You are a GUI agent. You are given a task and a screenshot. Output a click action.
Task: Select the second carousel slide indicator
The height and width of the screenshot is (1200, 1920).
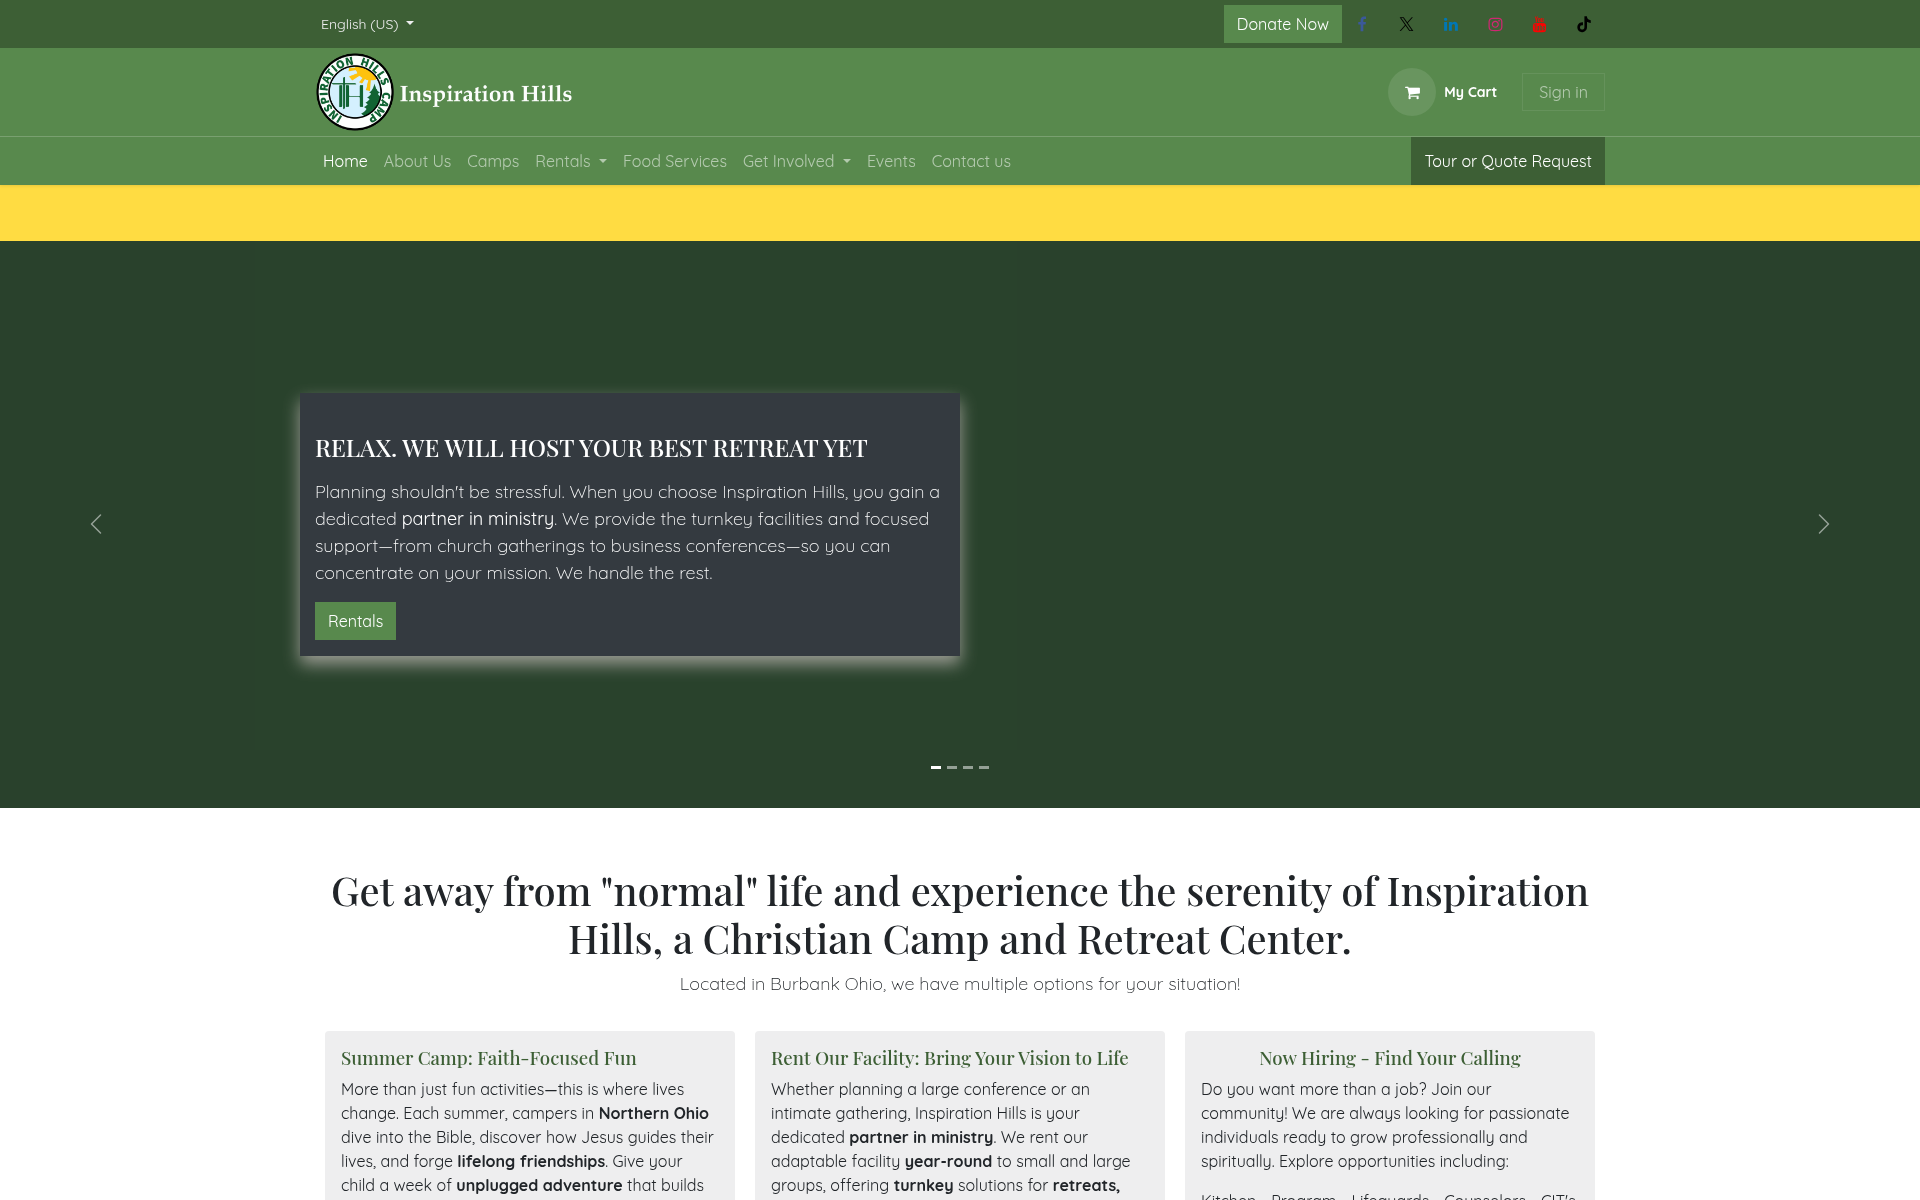tap(952, 767)
